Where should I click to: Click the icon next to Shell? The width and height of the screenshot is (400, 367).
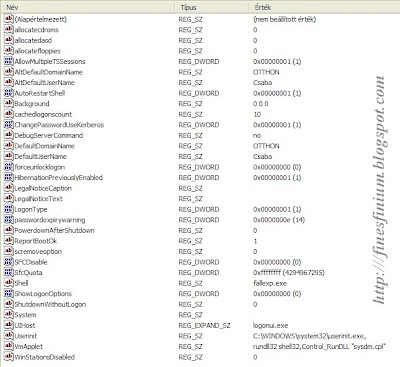point(8,283)
